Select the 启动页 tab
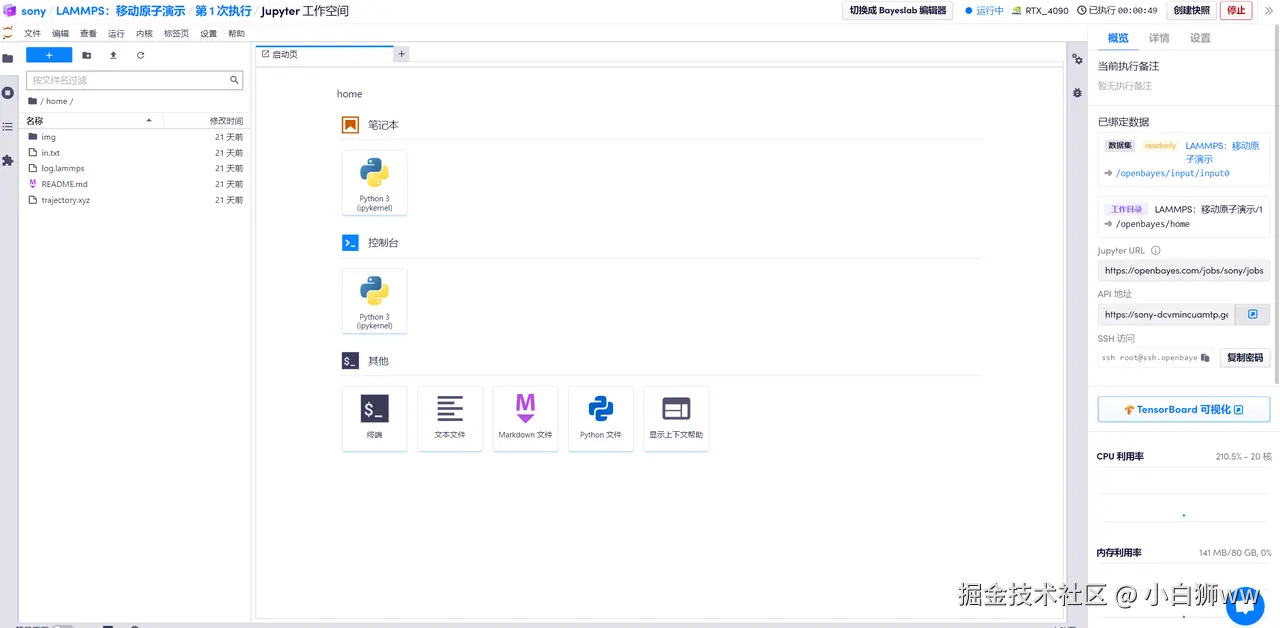This screenshot has height=628, width=1280. [324, 54]
